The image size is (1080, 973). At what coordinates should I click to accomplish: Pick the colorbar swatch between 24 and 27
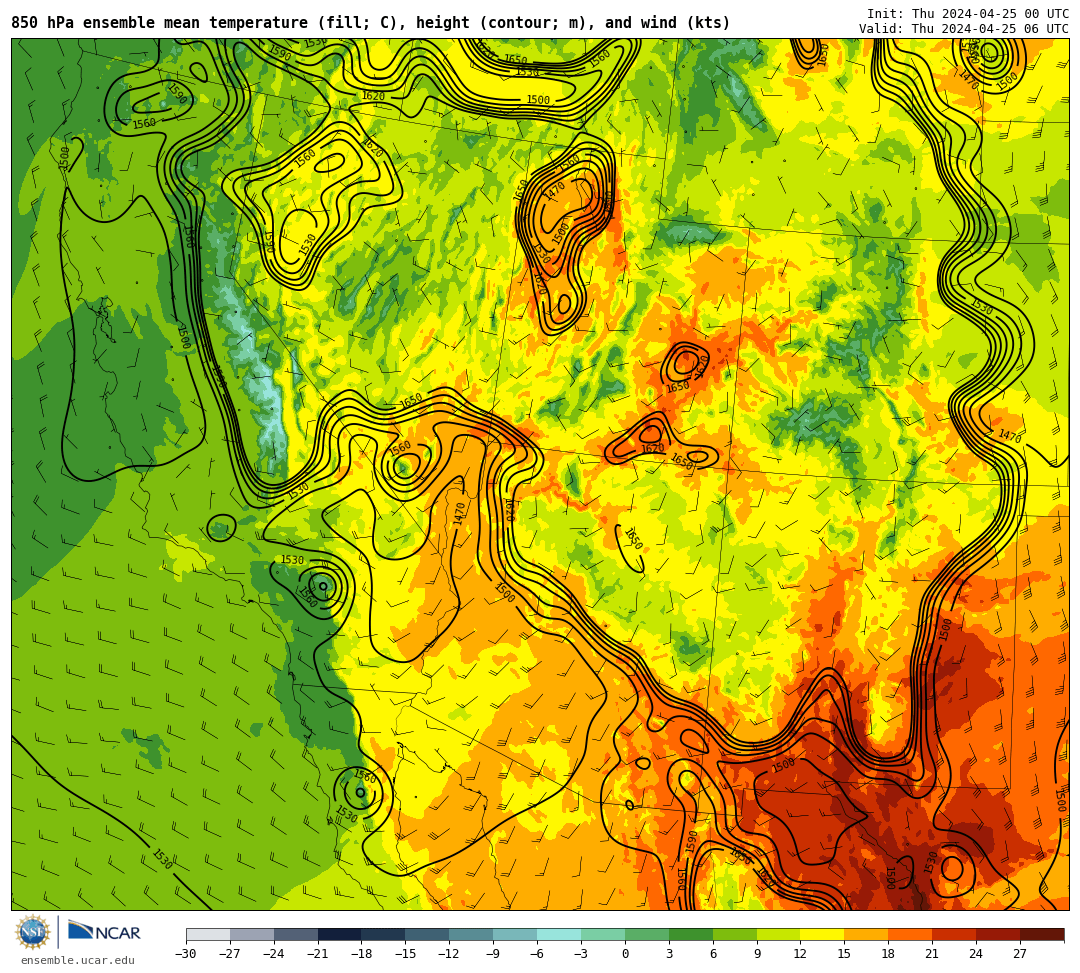(999, 934)
